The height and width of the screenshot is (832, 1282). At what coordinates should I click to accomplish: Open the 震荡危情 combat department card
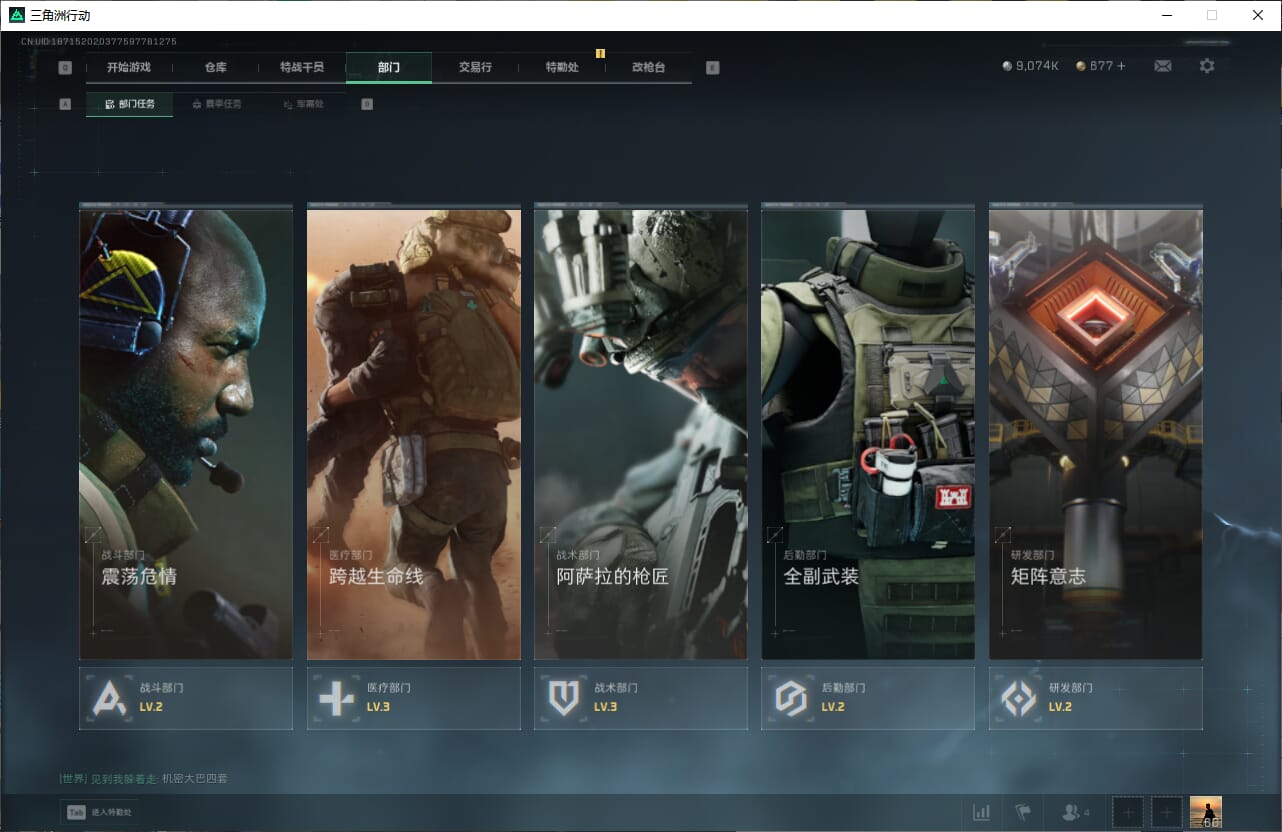186,433
